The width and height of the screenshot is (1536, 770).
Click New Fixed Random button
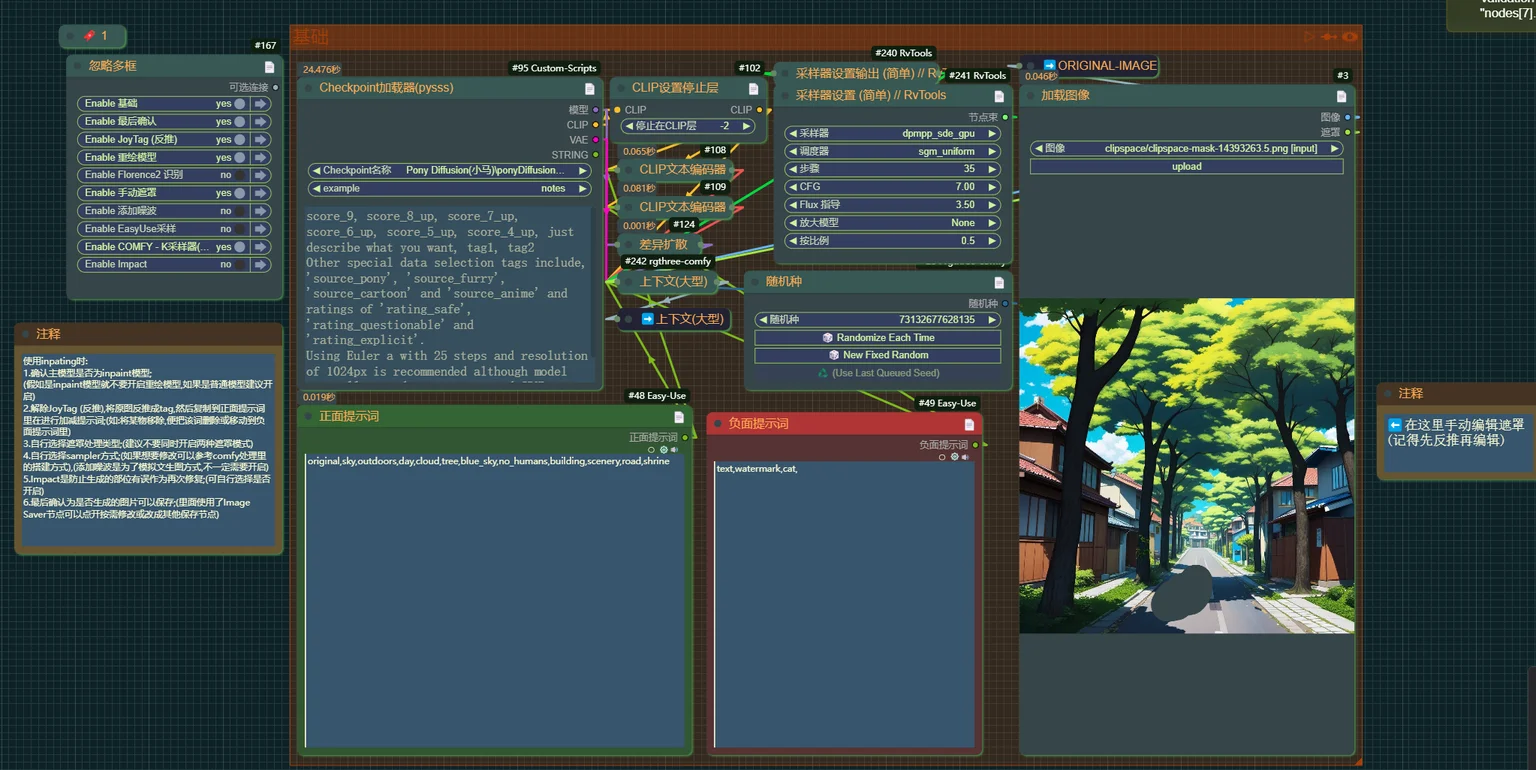[878, 355]
